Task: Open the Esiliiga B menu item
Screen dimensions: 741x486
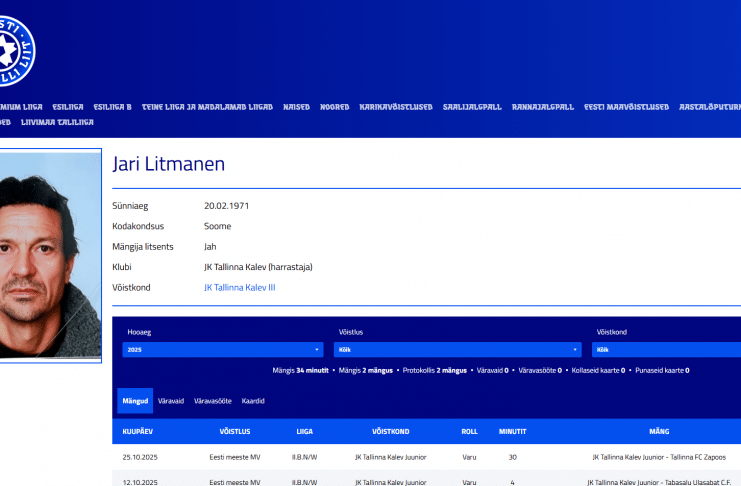Action: coord(112,106)
